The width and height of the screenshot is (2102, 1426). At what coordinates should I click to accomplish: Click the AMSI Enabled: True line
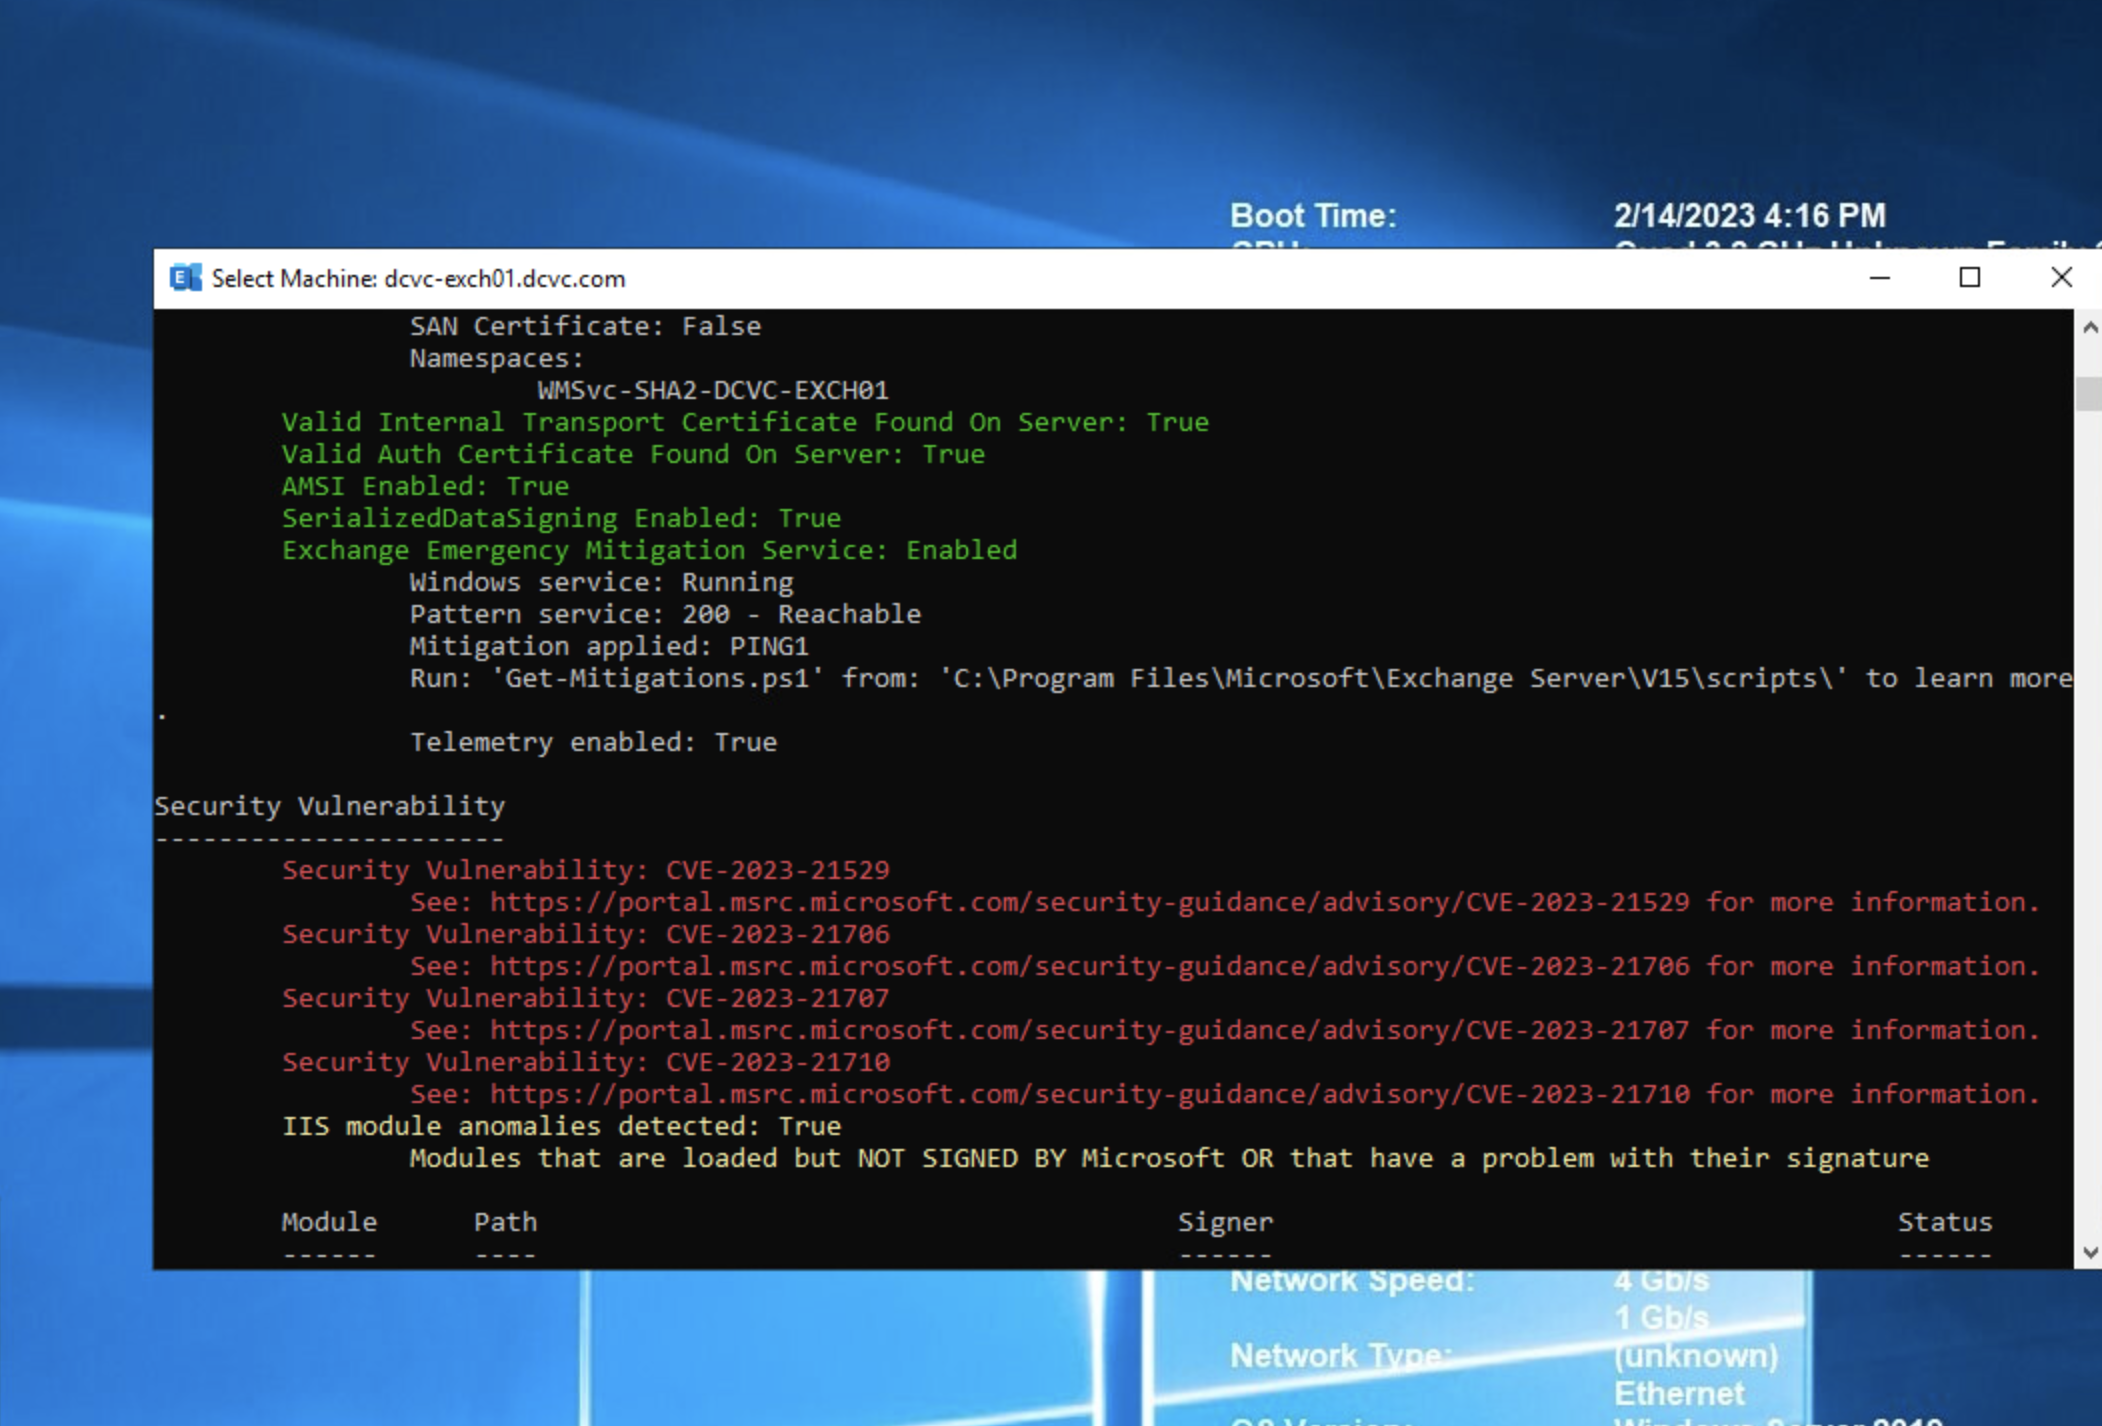click(425, 486)
